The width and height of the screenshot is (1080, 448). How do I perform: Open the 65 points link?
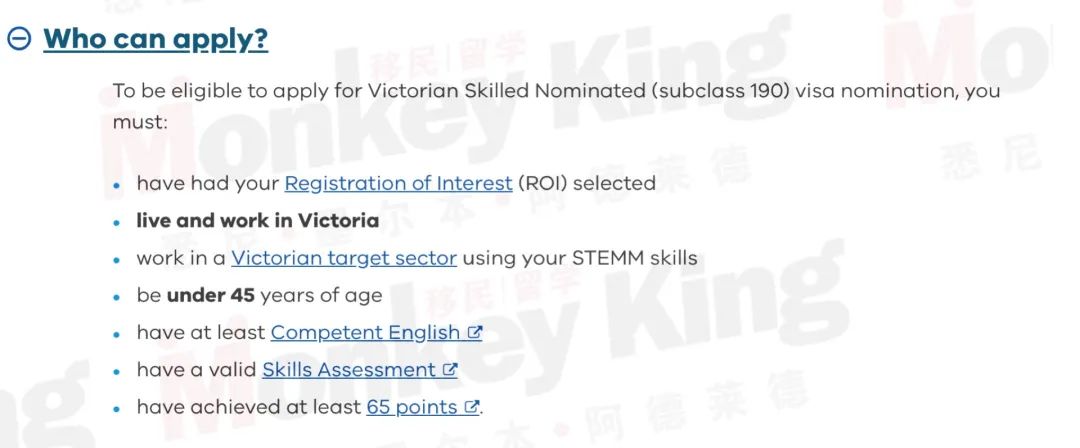point(411,407)
